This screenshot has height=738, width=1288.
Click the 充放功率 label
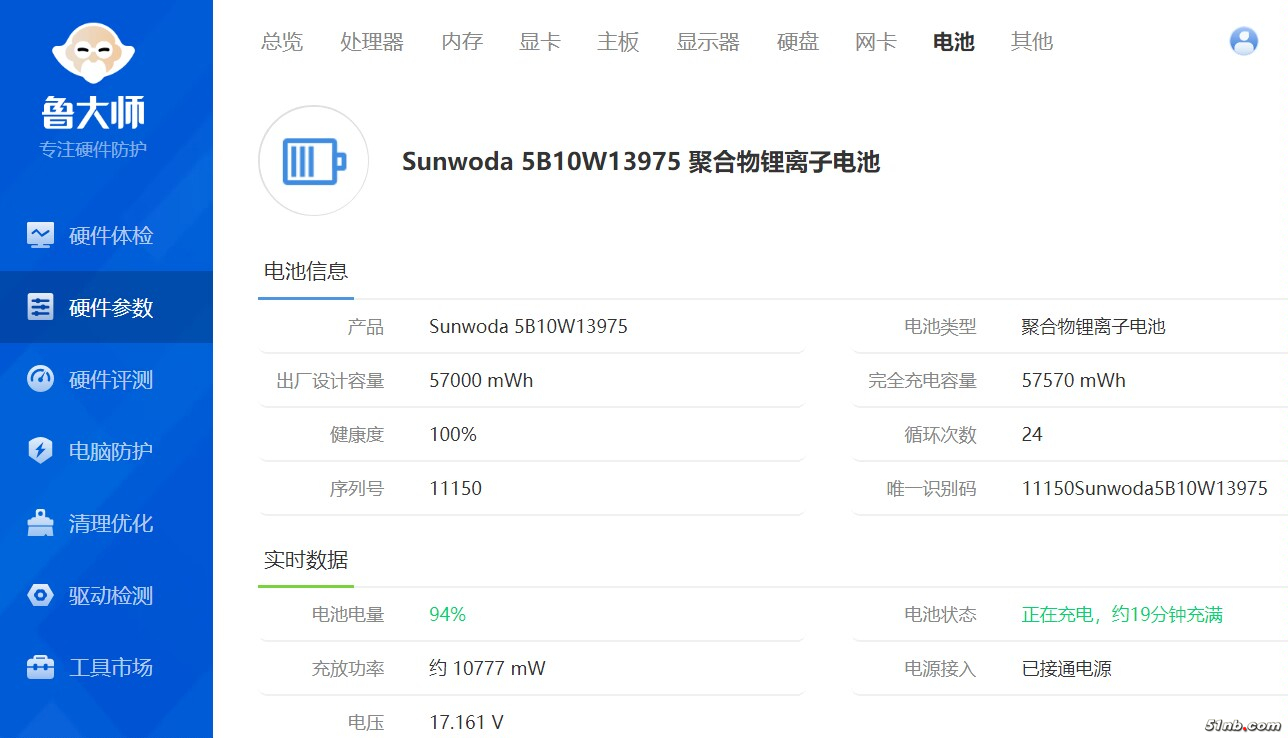coord(348,668)
